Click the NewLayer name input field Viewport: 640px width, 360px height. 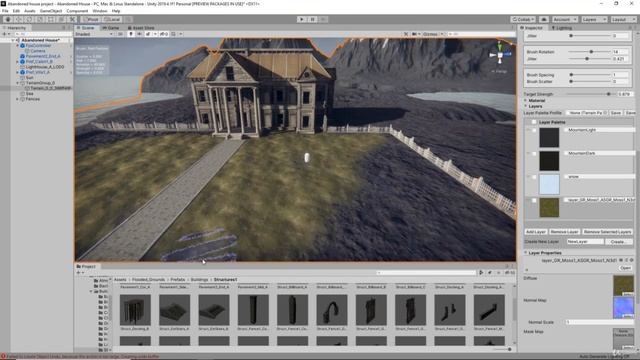(x=585, y=242)
